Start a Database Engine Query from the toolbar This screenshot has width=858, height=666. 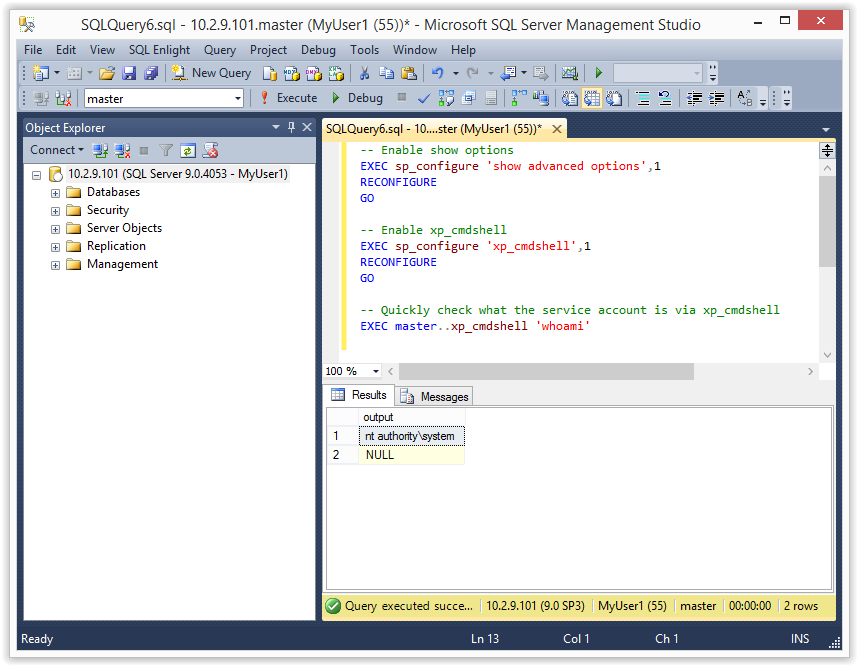(270, 73)
